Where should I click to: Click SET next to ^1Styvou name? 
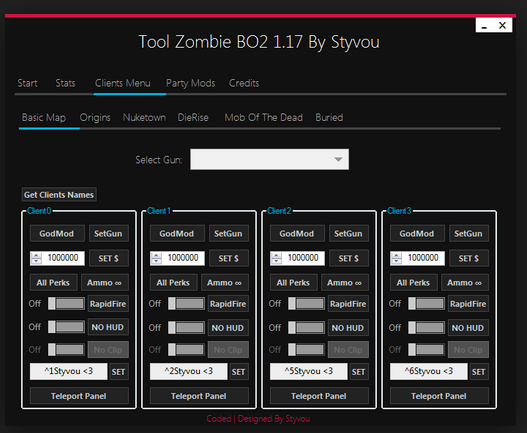point(119,372)
